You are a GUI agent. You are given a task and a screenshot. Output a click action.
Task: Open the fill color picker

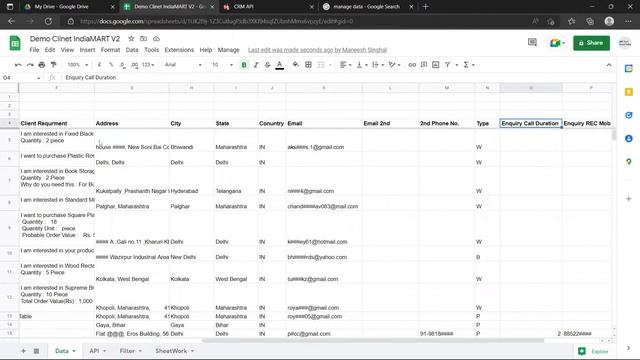(296, 65)
